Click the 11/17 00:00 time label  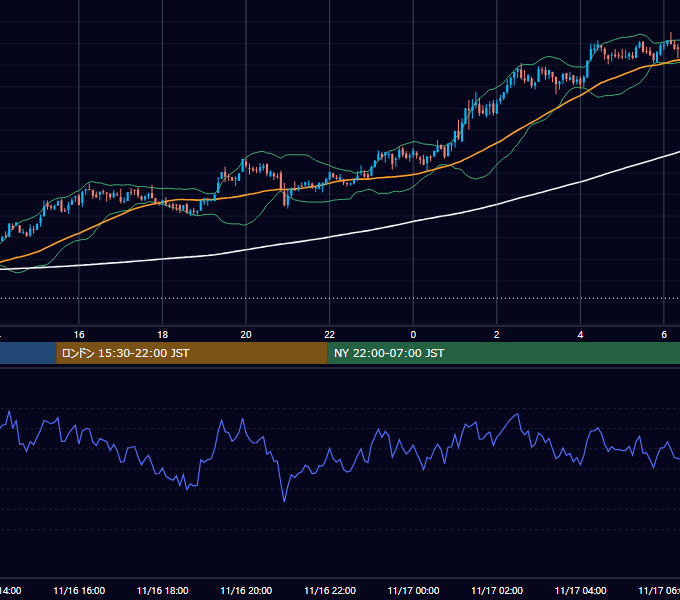coord(413,591)
